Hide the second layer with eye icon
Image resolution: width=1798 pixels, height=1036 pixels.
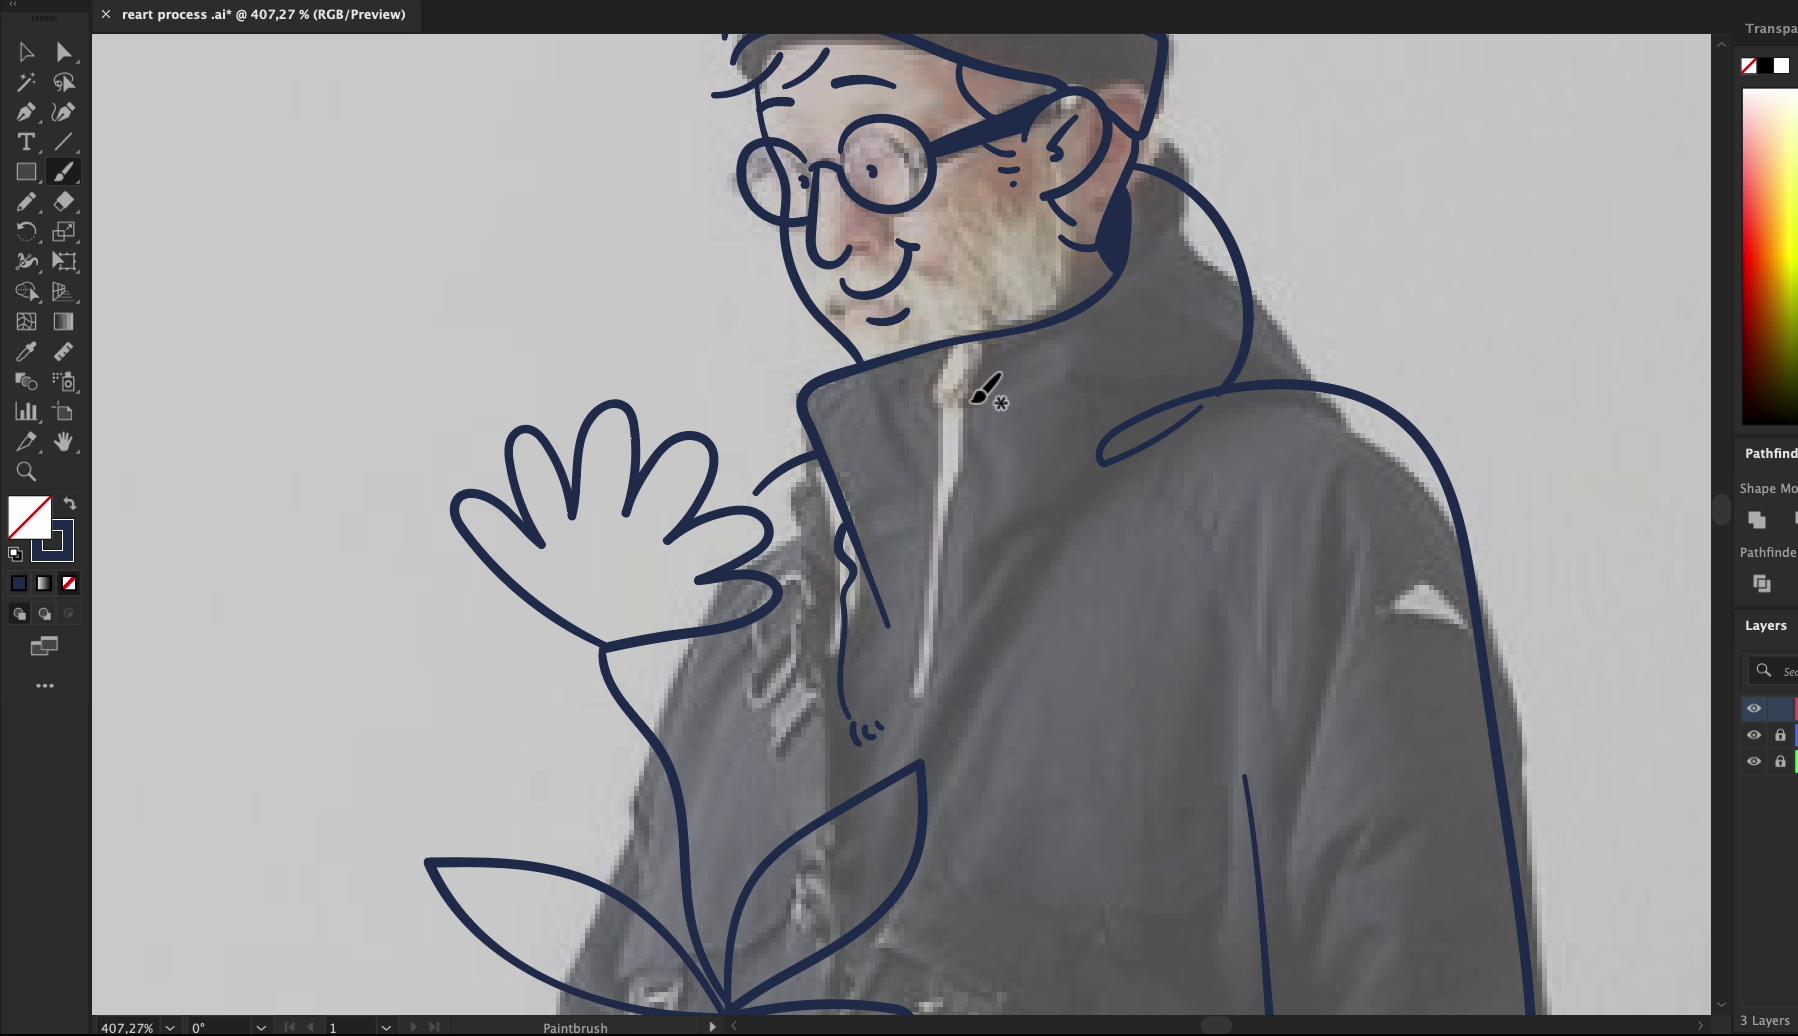(1754, 735)
